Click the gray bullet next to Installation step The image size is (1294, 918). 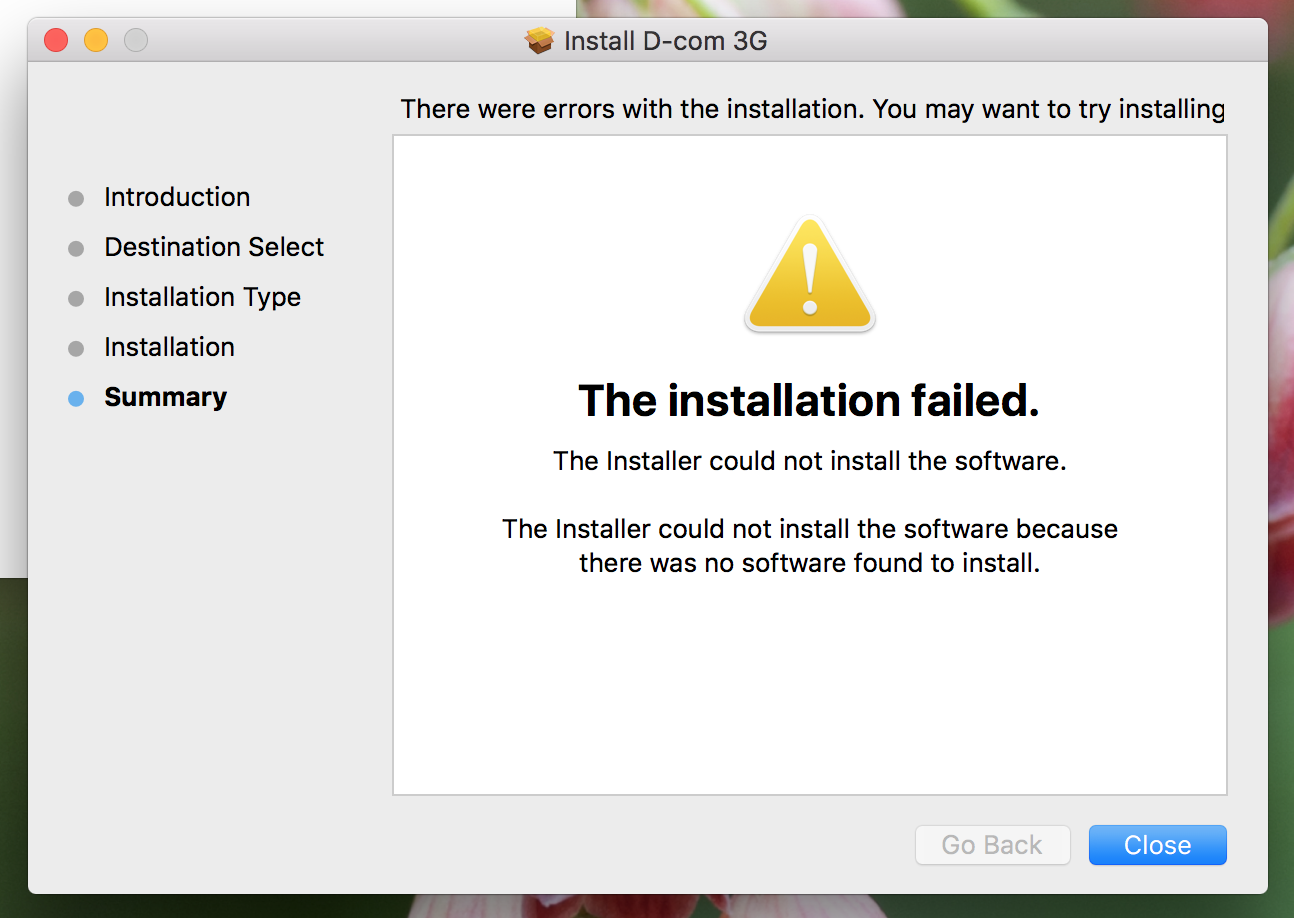tap(76, 348)
